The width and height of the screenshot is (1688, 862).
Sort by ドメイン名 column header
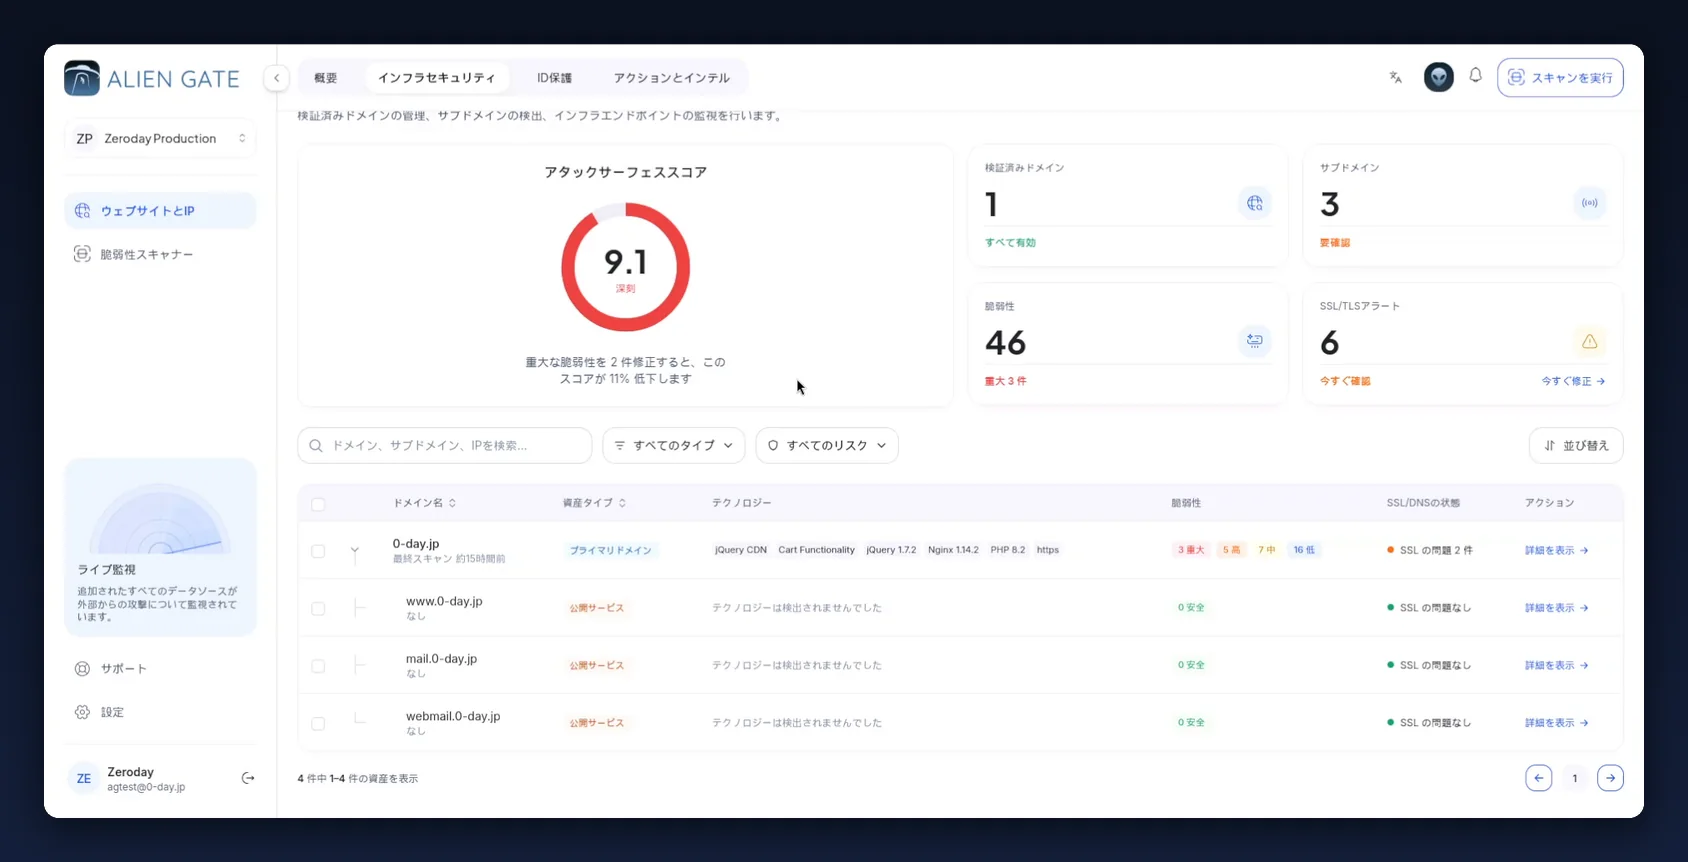click(x=424, y=503)
